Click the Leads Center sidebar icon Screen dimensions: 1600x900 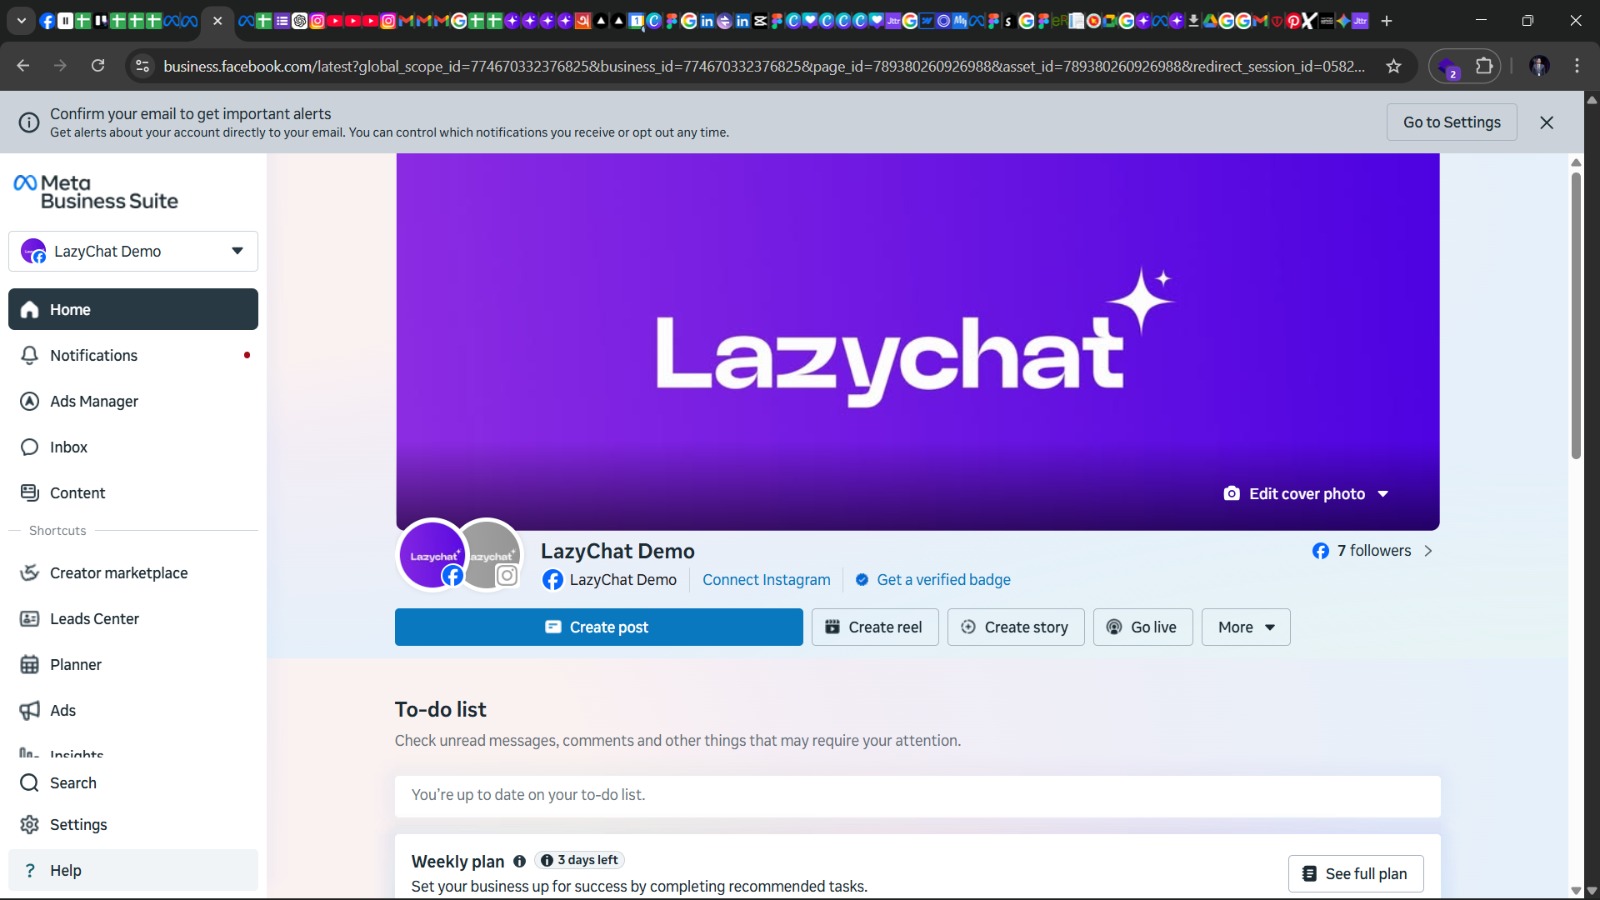pos(30,619)
